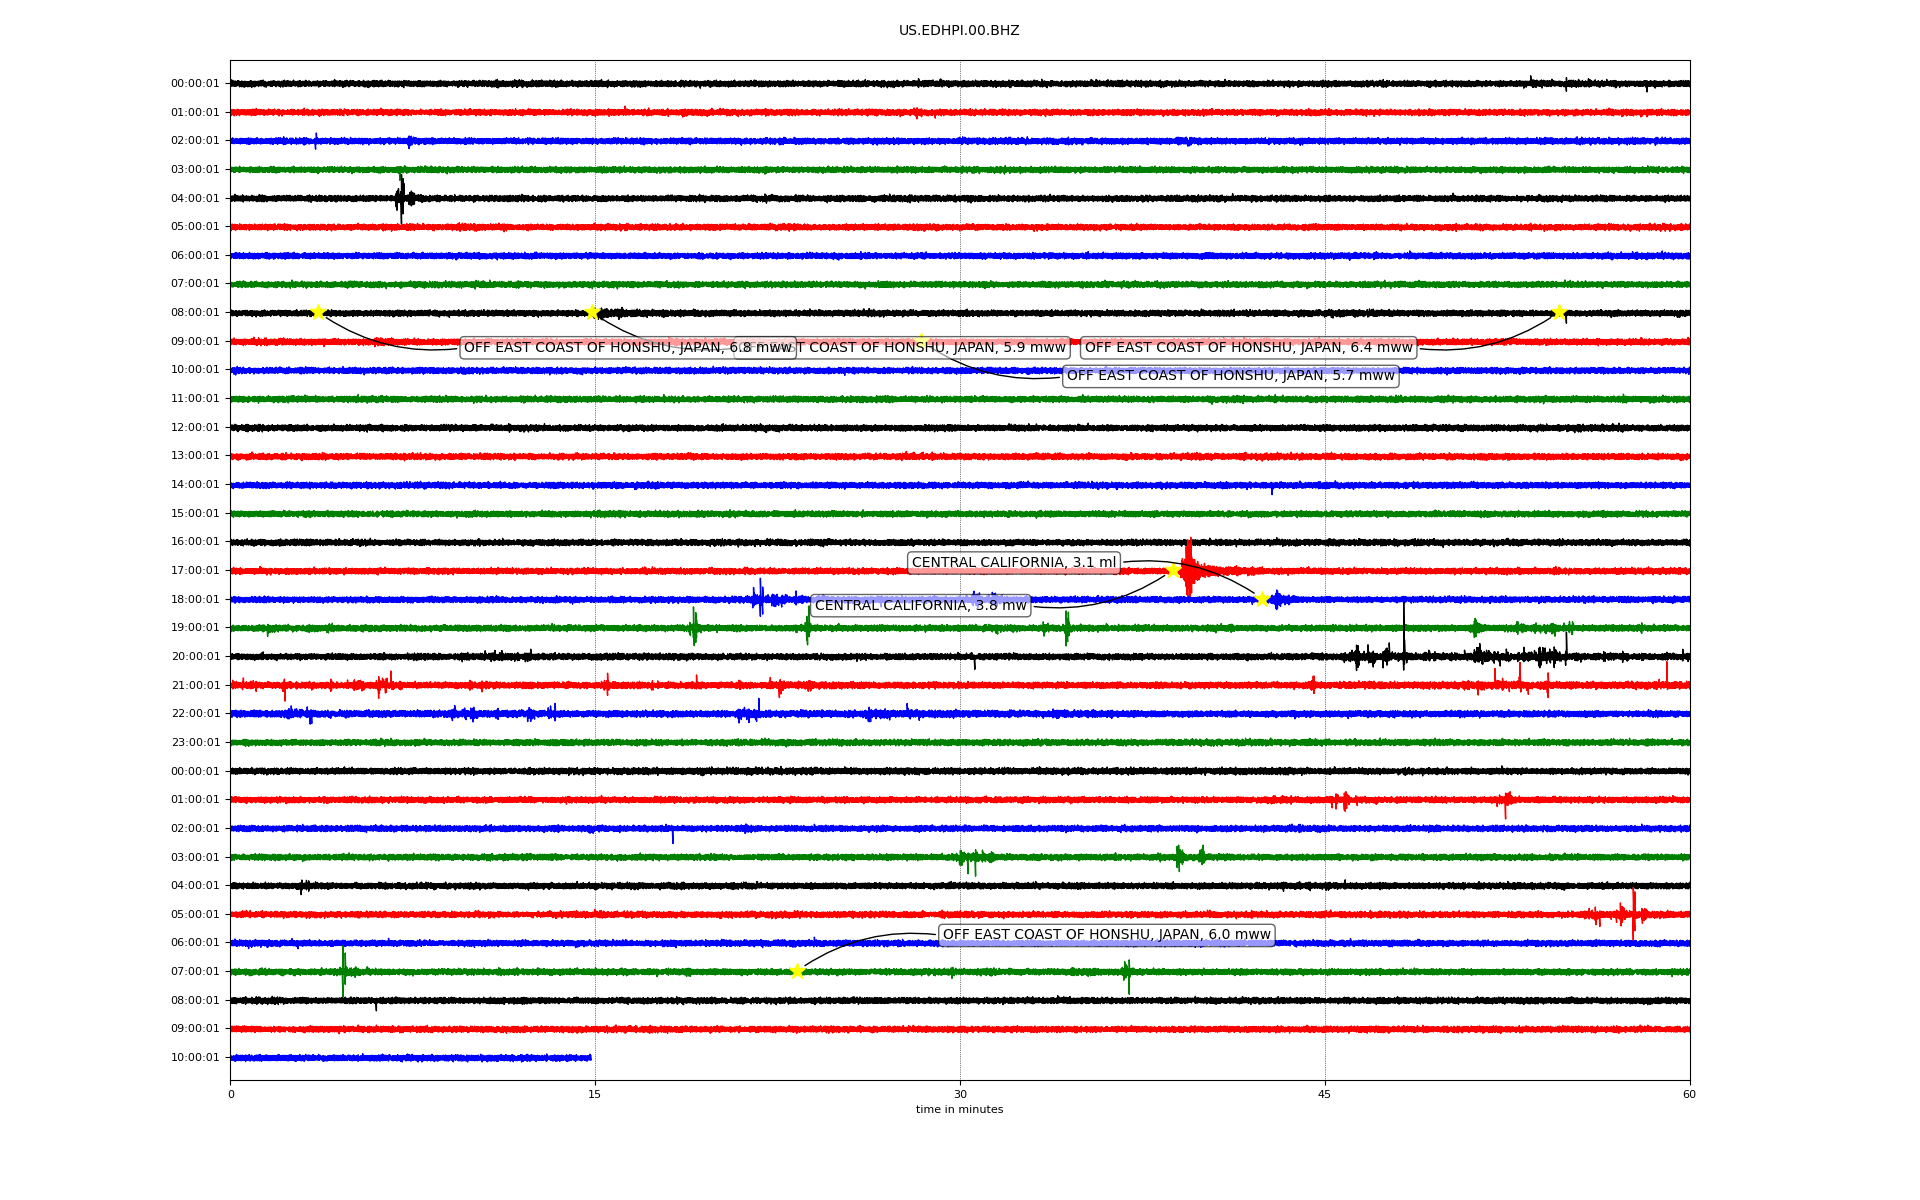Select the Honshu Japan 6.0 mww annotation label
The image size is (1920, 1200).
[1106, 935]
